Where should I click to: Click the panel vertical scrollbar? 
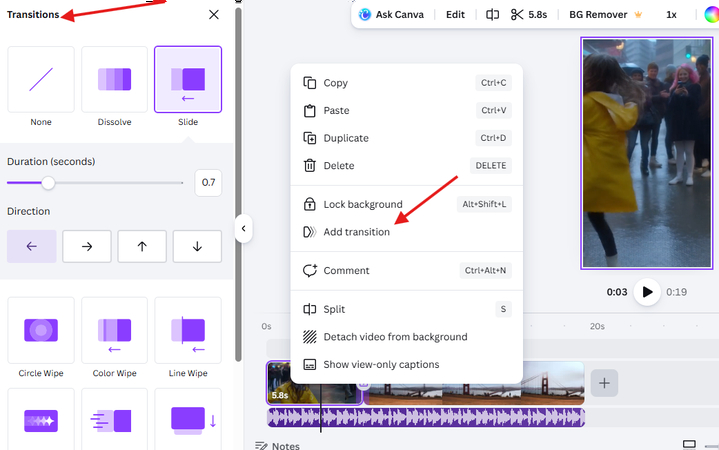click(x=238, y=183)
